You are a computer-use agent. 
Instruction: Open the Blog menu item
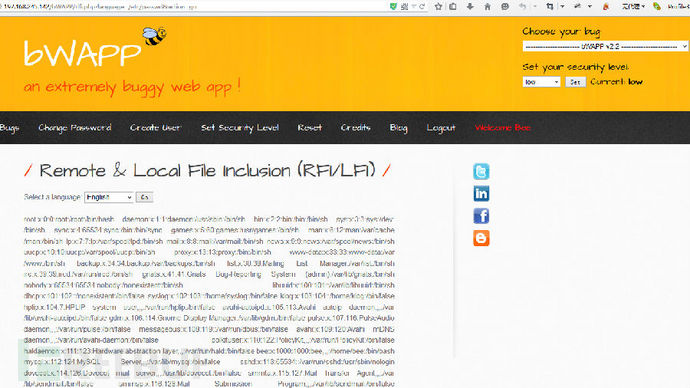point(398,128)
